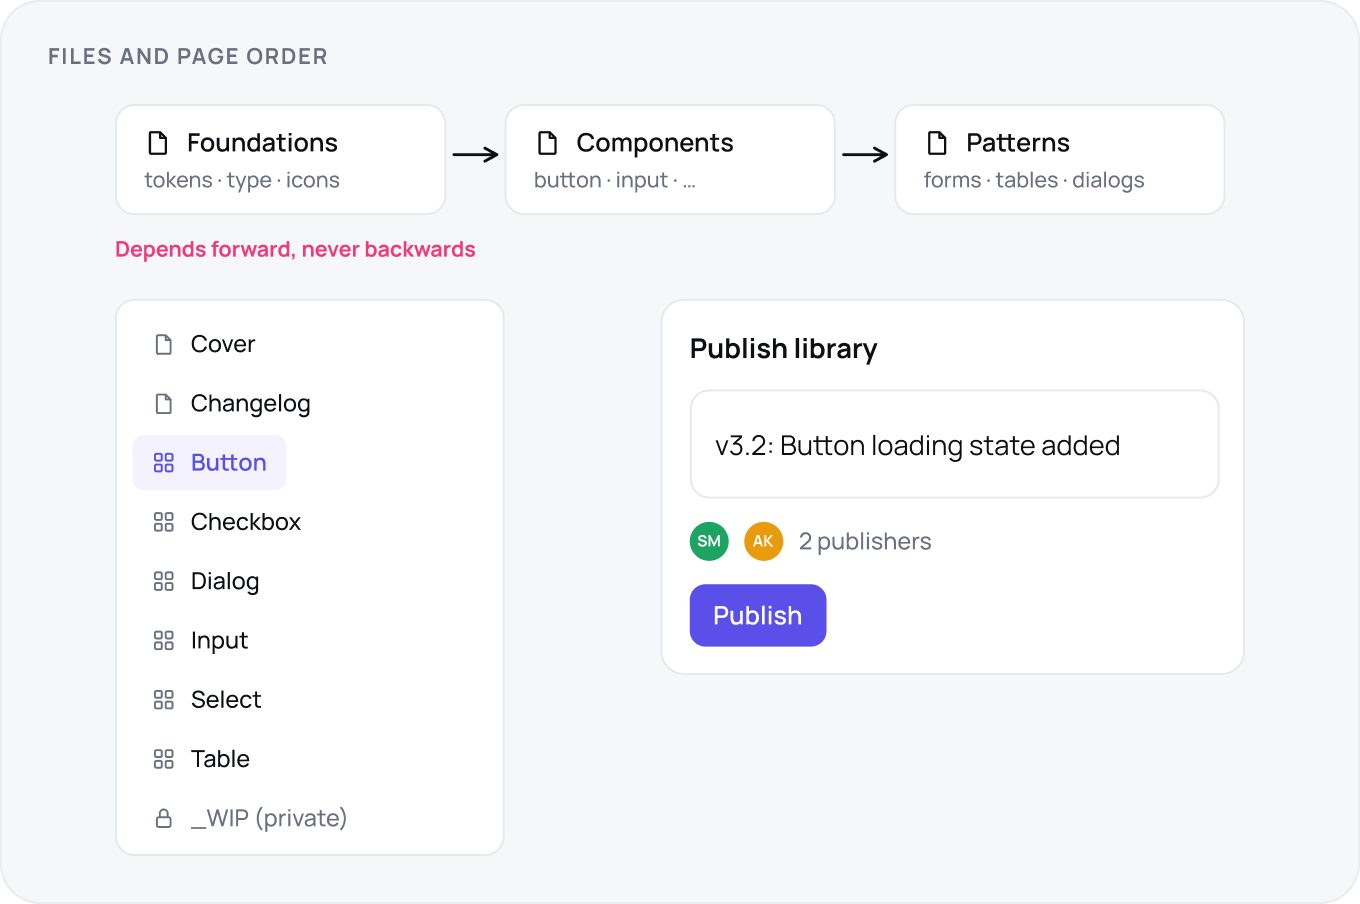Click the page icon beside Cover
The image size is (1360, 904).
pos(164,345)
